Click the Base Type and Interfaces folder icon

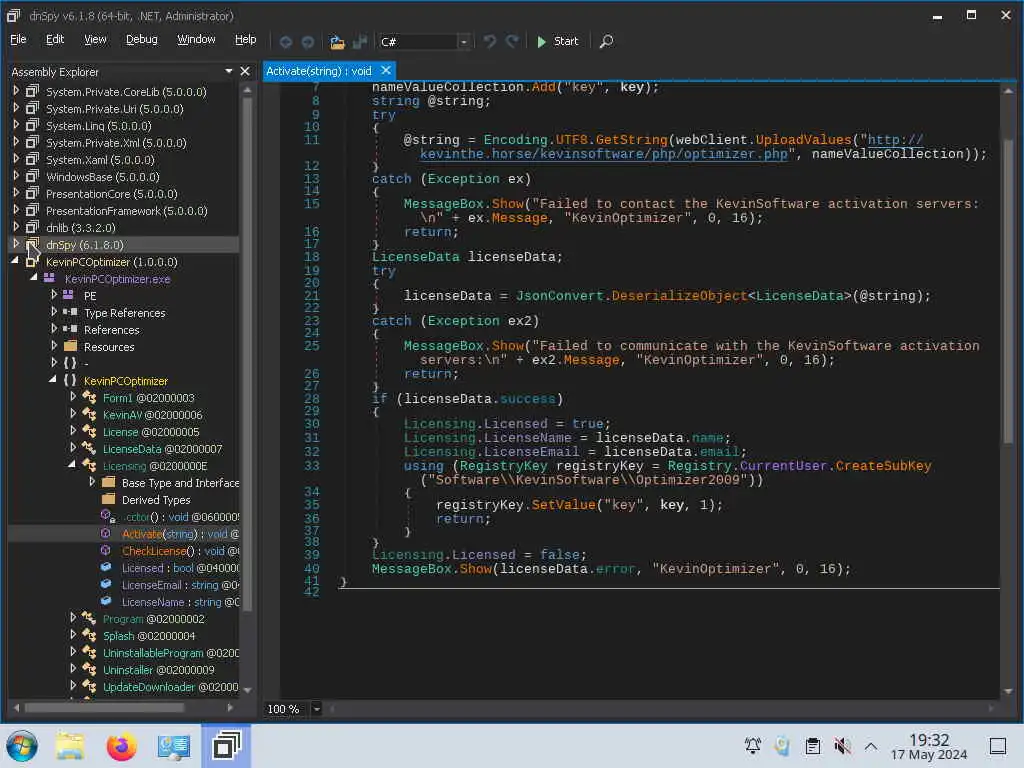tap(109, 482)
